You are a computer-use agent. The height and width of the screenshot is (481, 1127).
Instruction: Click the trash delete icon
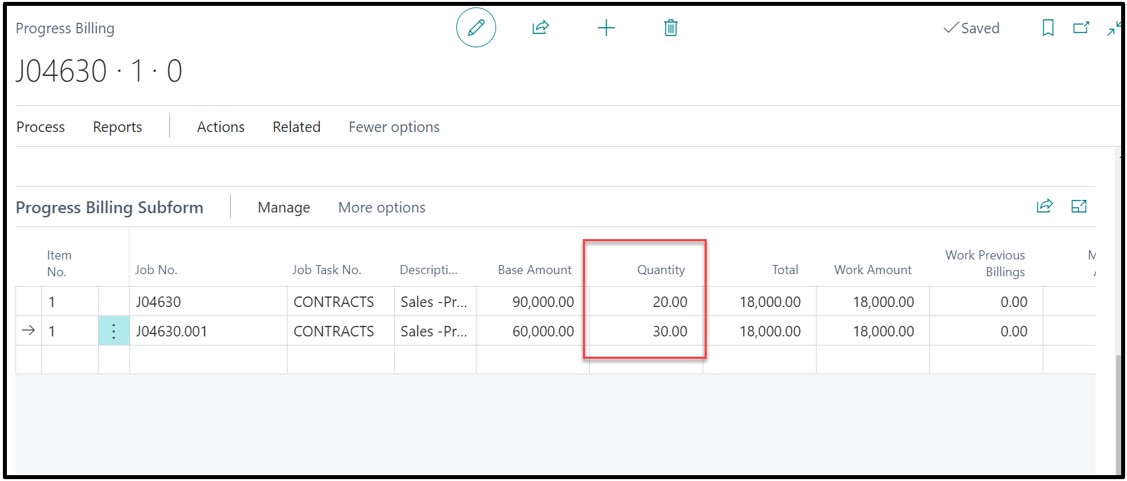pyautogui.click(x=671, y=28)
